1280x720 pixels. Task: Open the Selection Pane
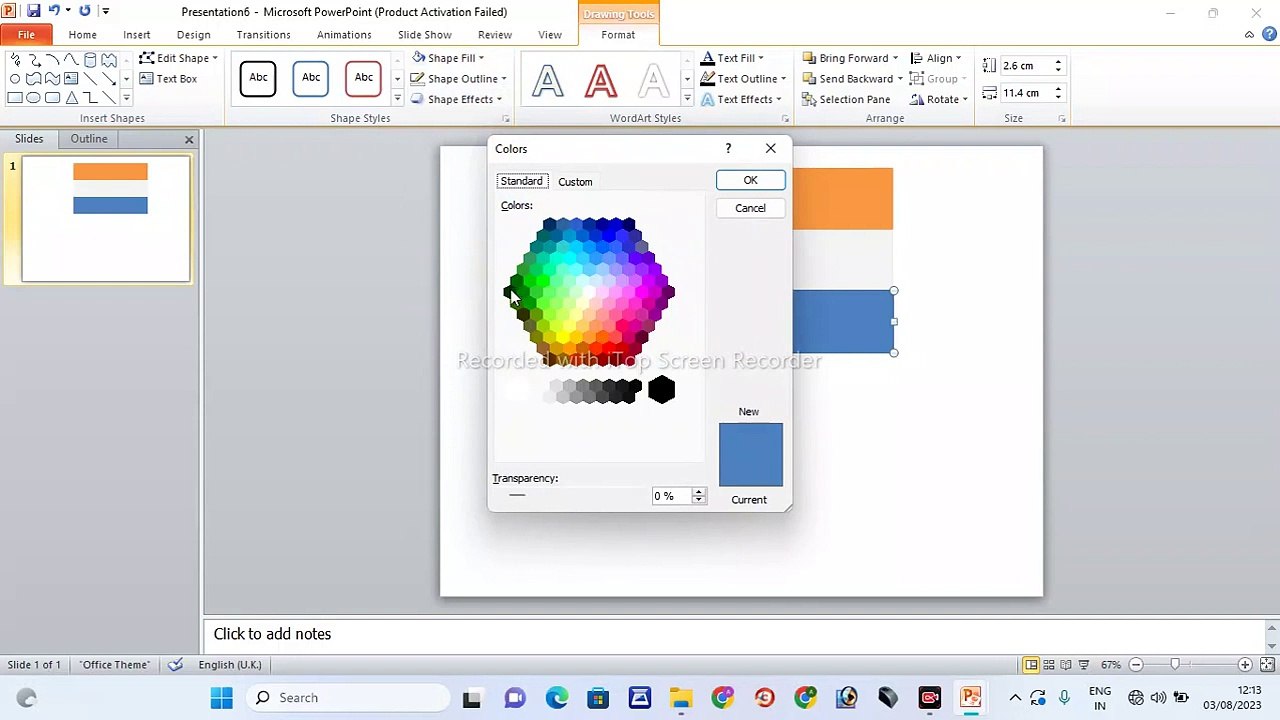coord(853,100)
